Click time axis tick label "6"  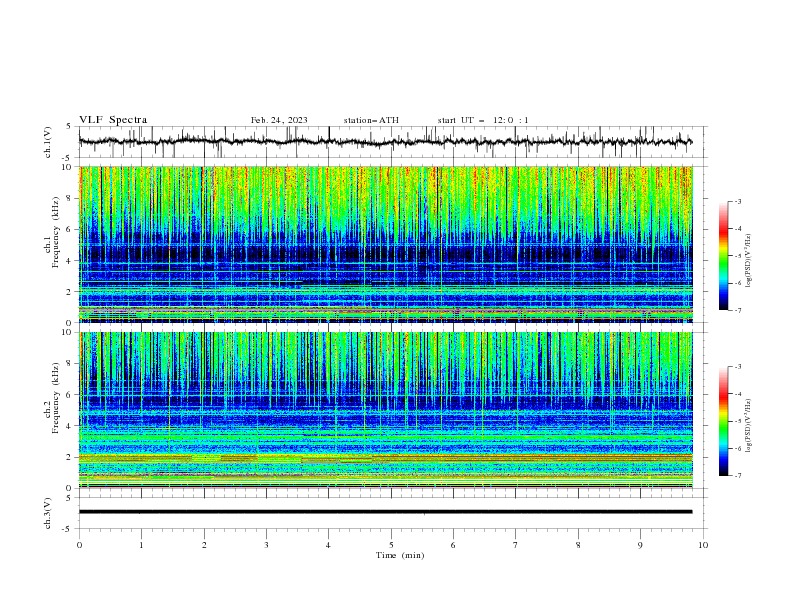[453, 545]
